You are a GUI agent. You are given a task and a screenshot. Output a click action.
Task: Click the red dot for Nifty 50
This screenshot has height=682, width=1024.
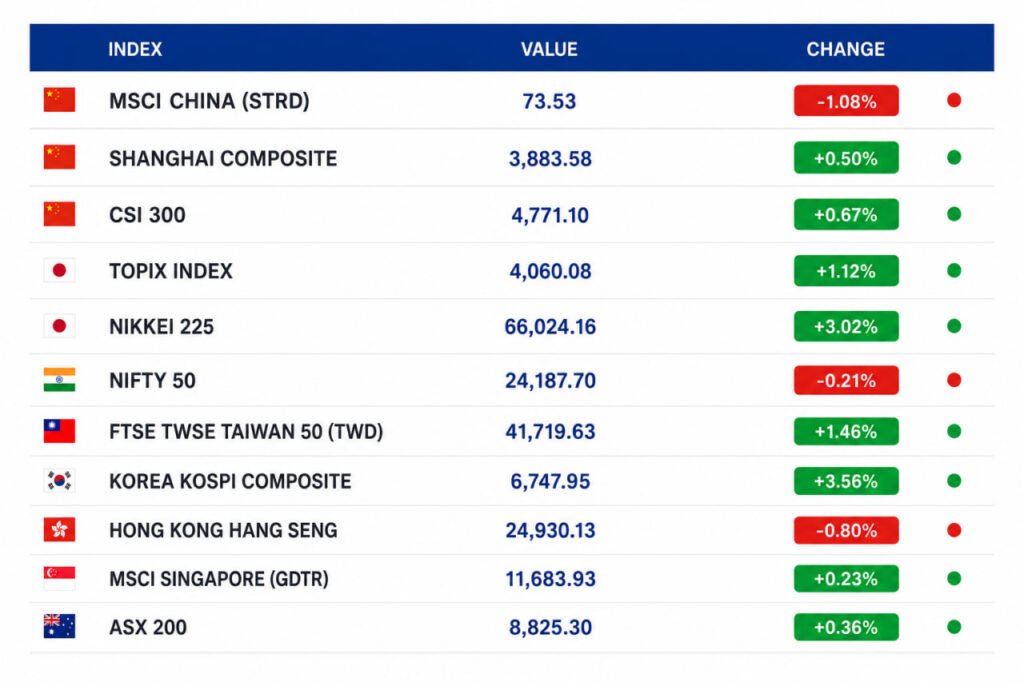click(x=954, y=380)
